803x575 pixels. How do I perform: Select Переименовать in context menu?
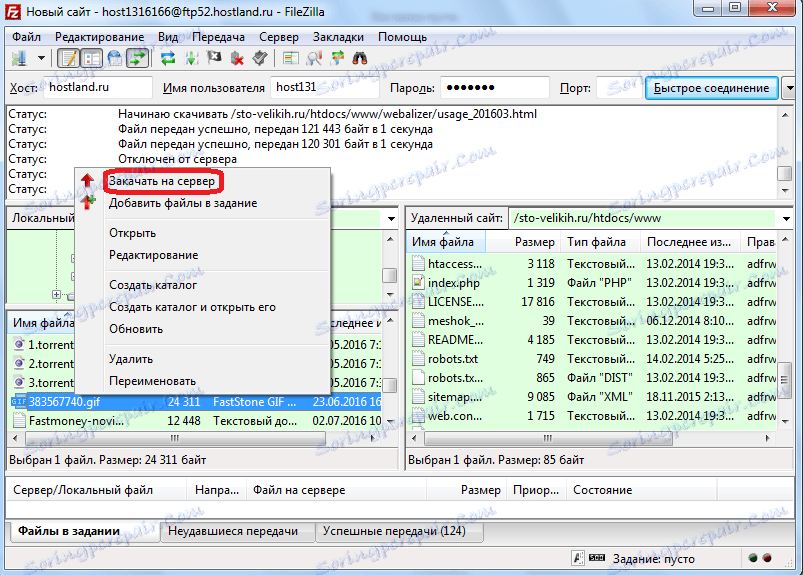[152, 381]
